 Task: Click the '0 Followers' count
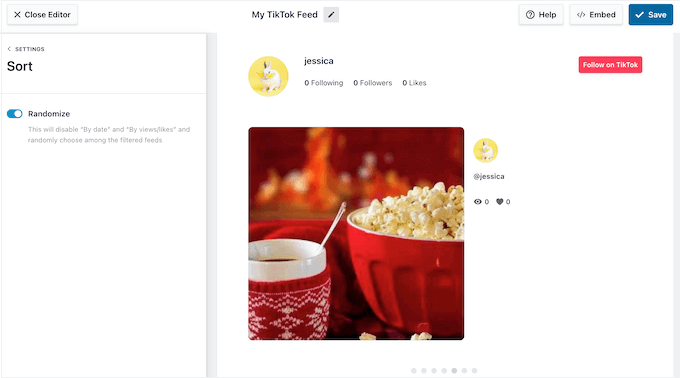(373, 83)
